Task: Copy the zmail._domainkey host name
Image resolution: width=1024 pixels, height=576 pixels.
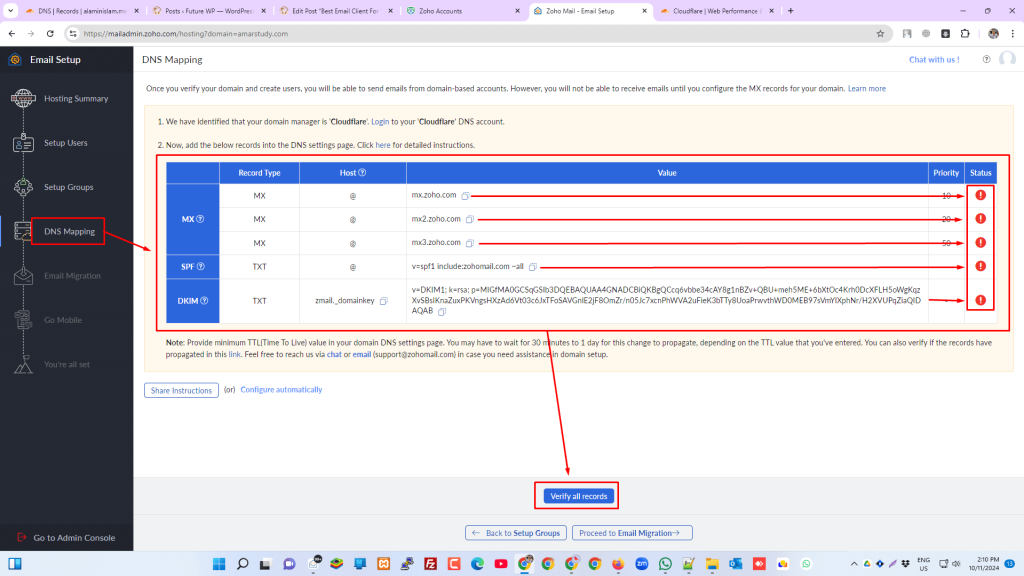Action: [384, 301]
